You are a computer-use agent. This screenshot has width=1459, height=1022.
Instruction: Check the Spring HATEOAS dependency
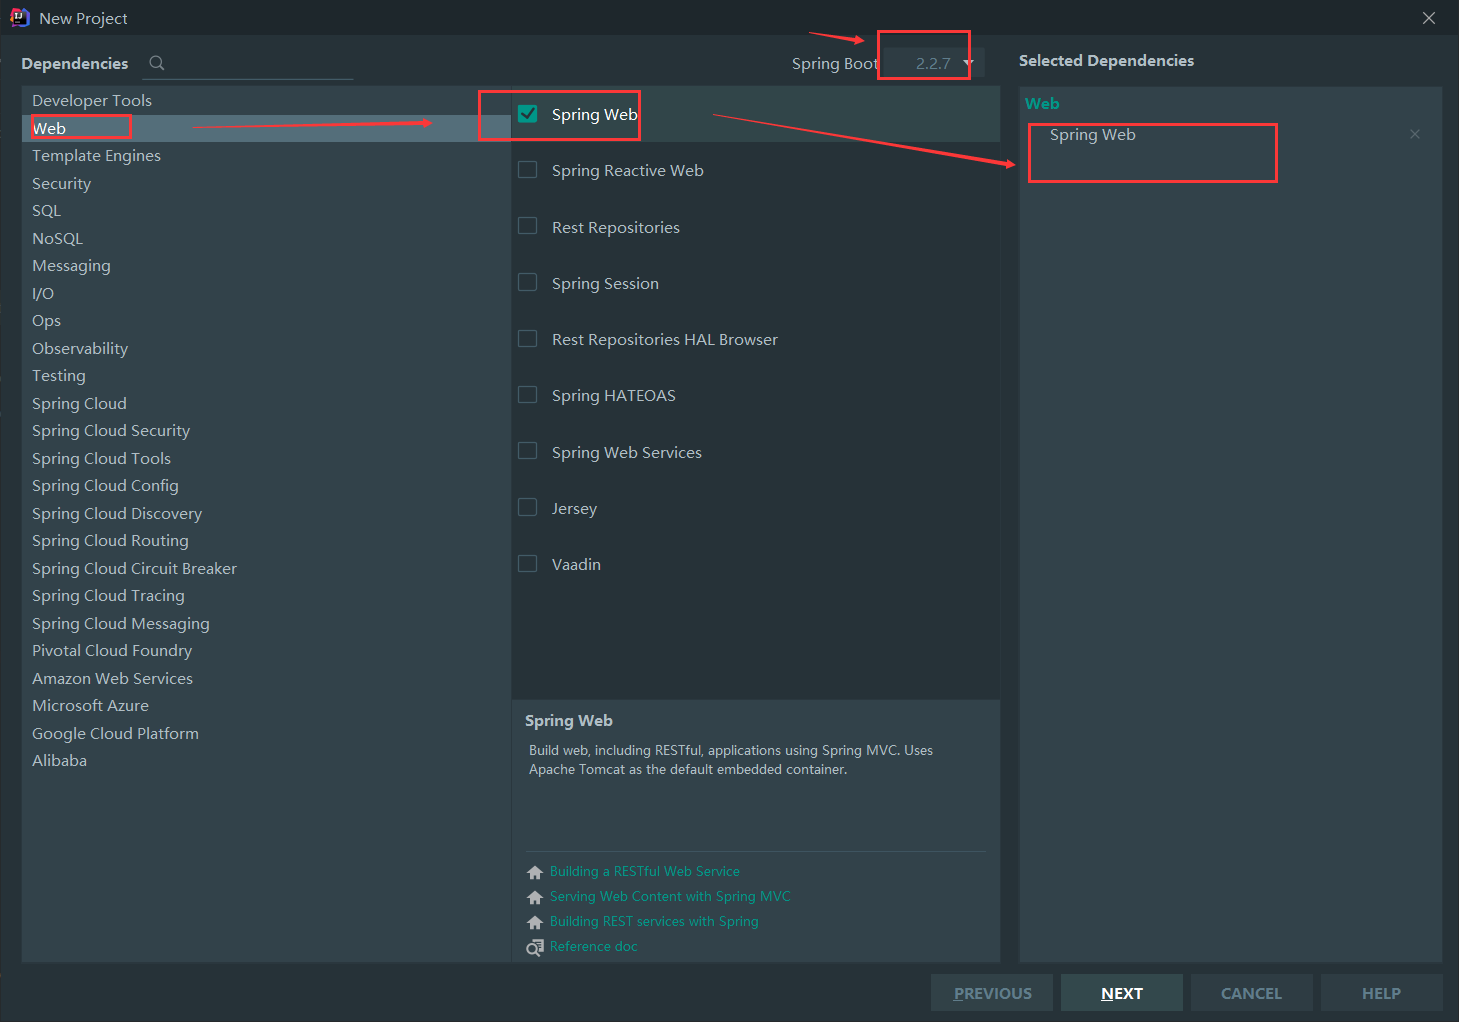(x=528, y=395)
